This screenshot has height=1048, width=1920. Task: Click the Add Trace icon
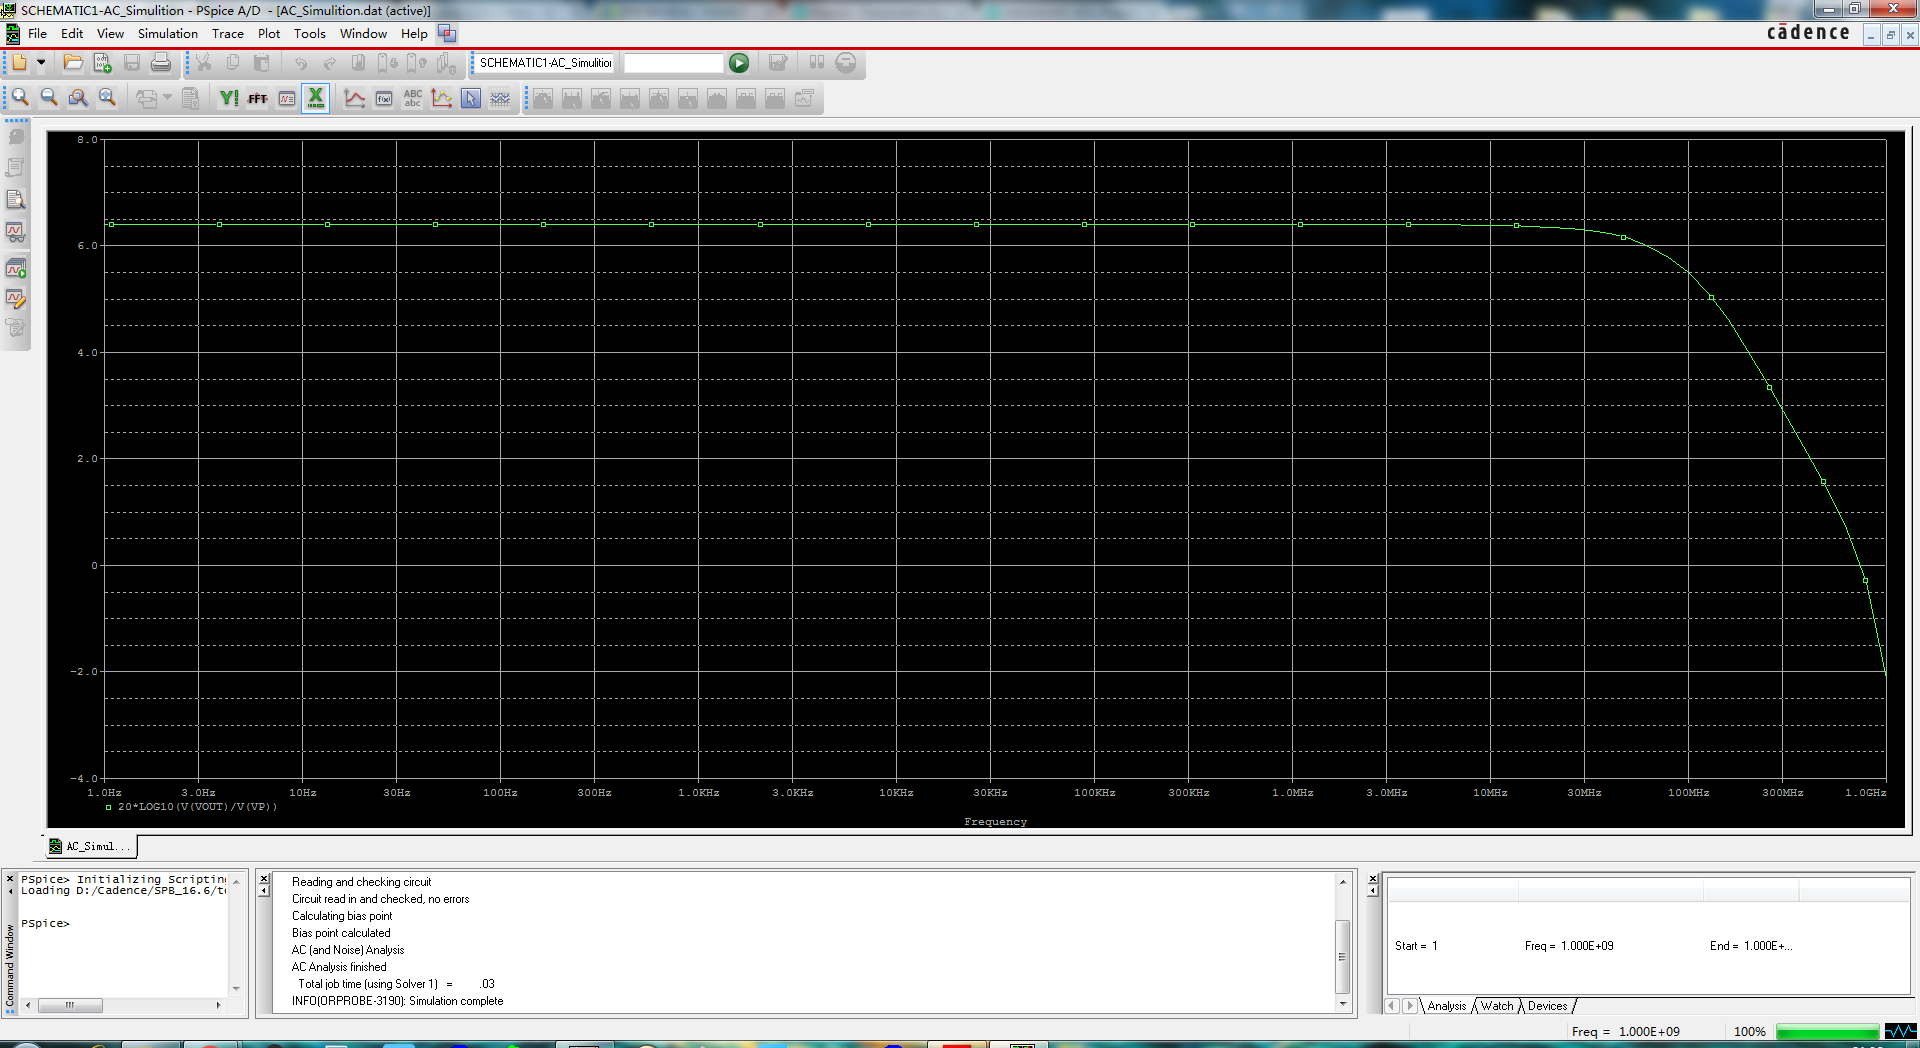(355, 98)
